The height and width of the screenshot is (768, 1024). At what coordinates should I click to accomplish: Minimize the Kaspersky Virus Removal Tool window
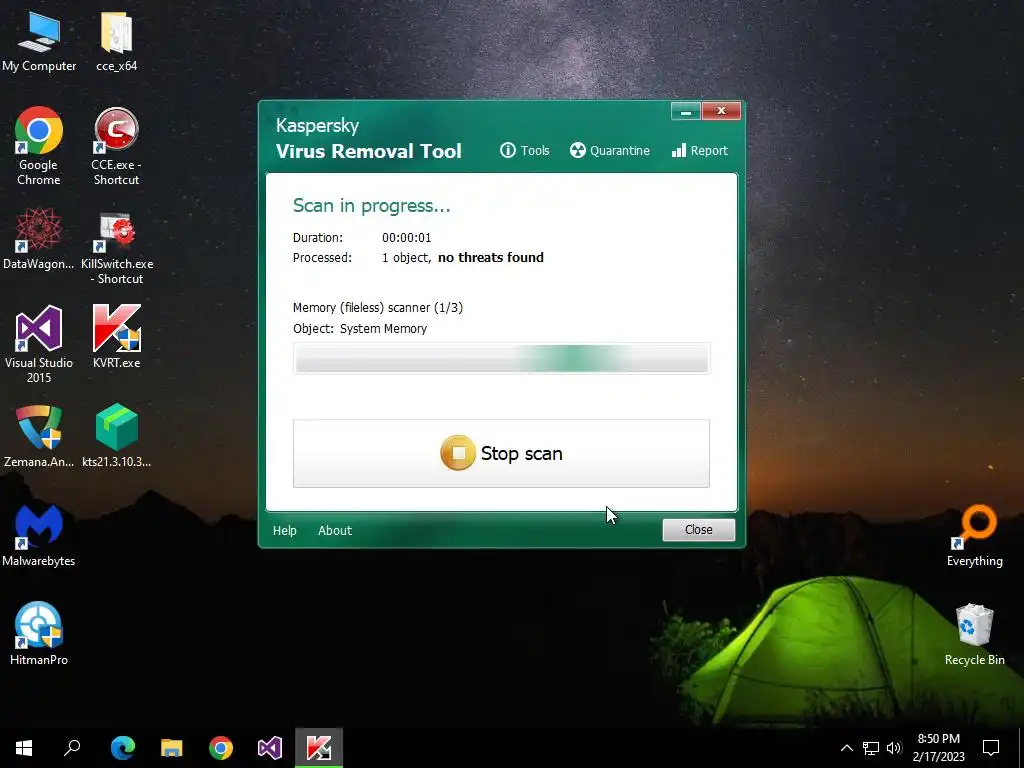[x=686, y=111]
